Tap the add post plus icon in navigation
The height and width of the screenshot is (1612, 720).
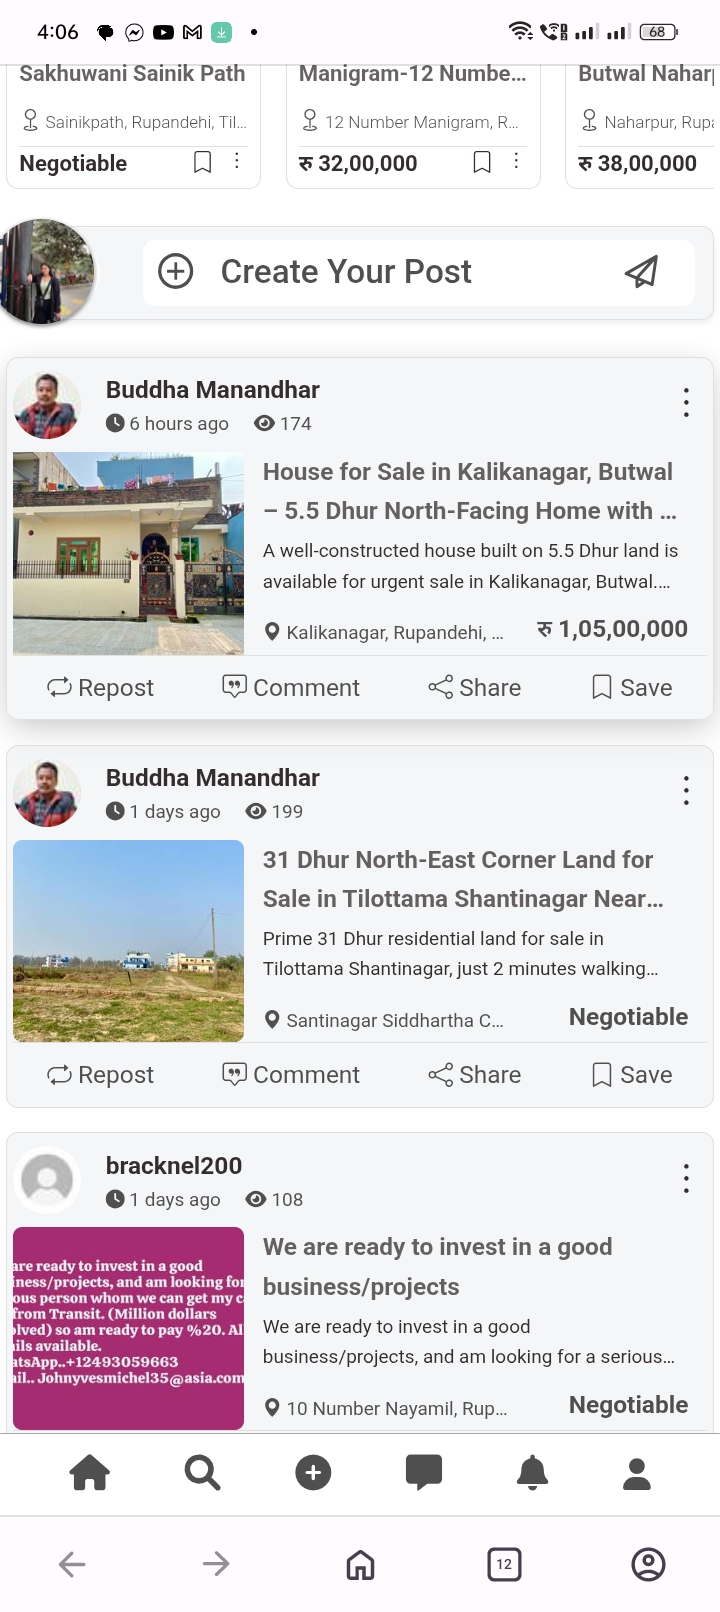pos(313,1473)
